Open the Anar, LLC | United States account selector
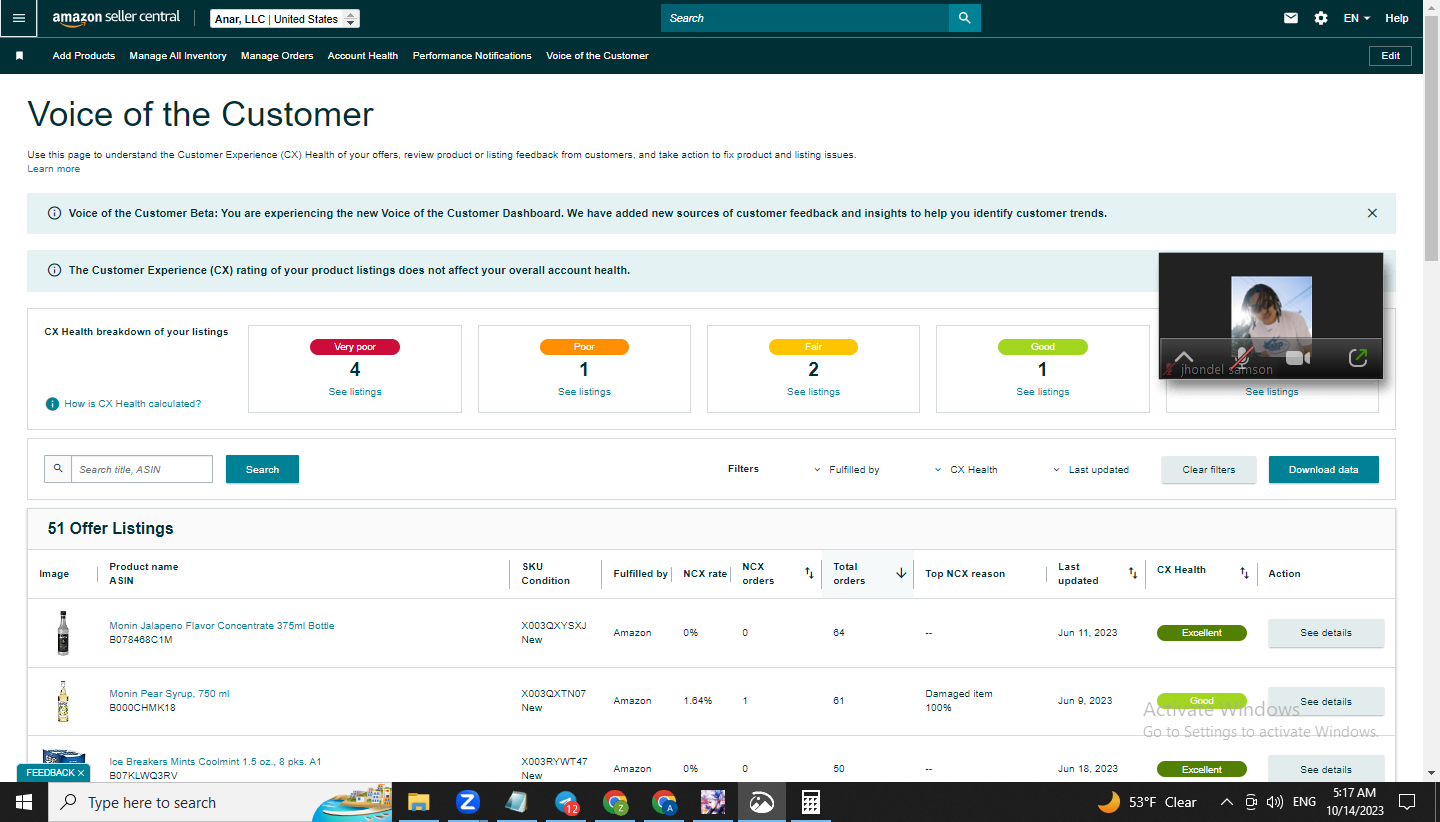Image resolution: width=1440 pixels, height=822 pixels. [x=285, y=19]
